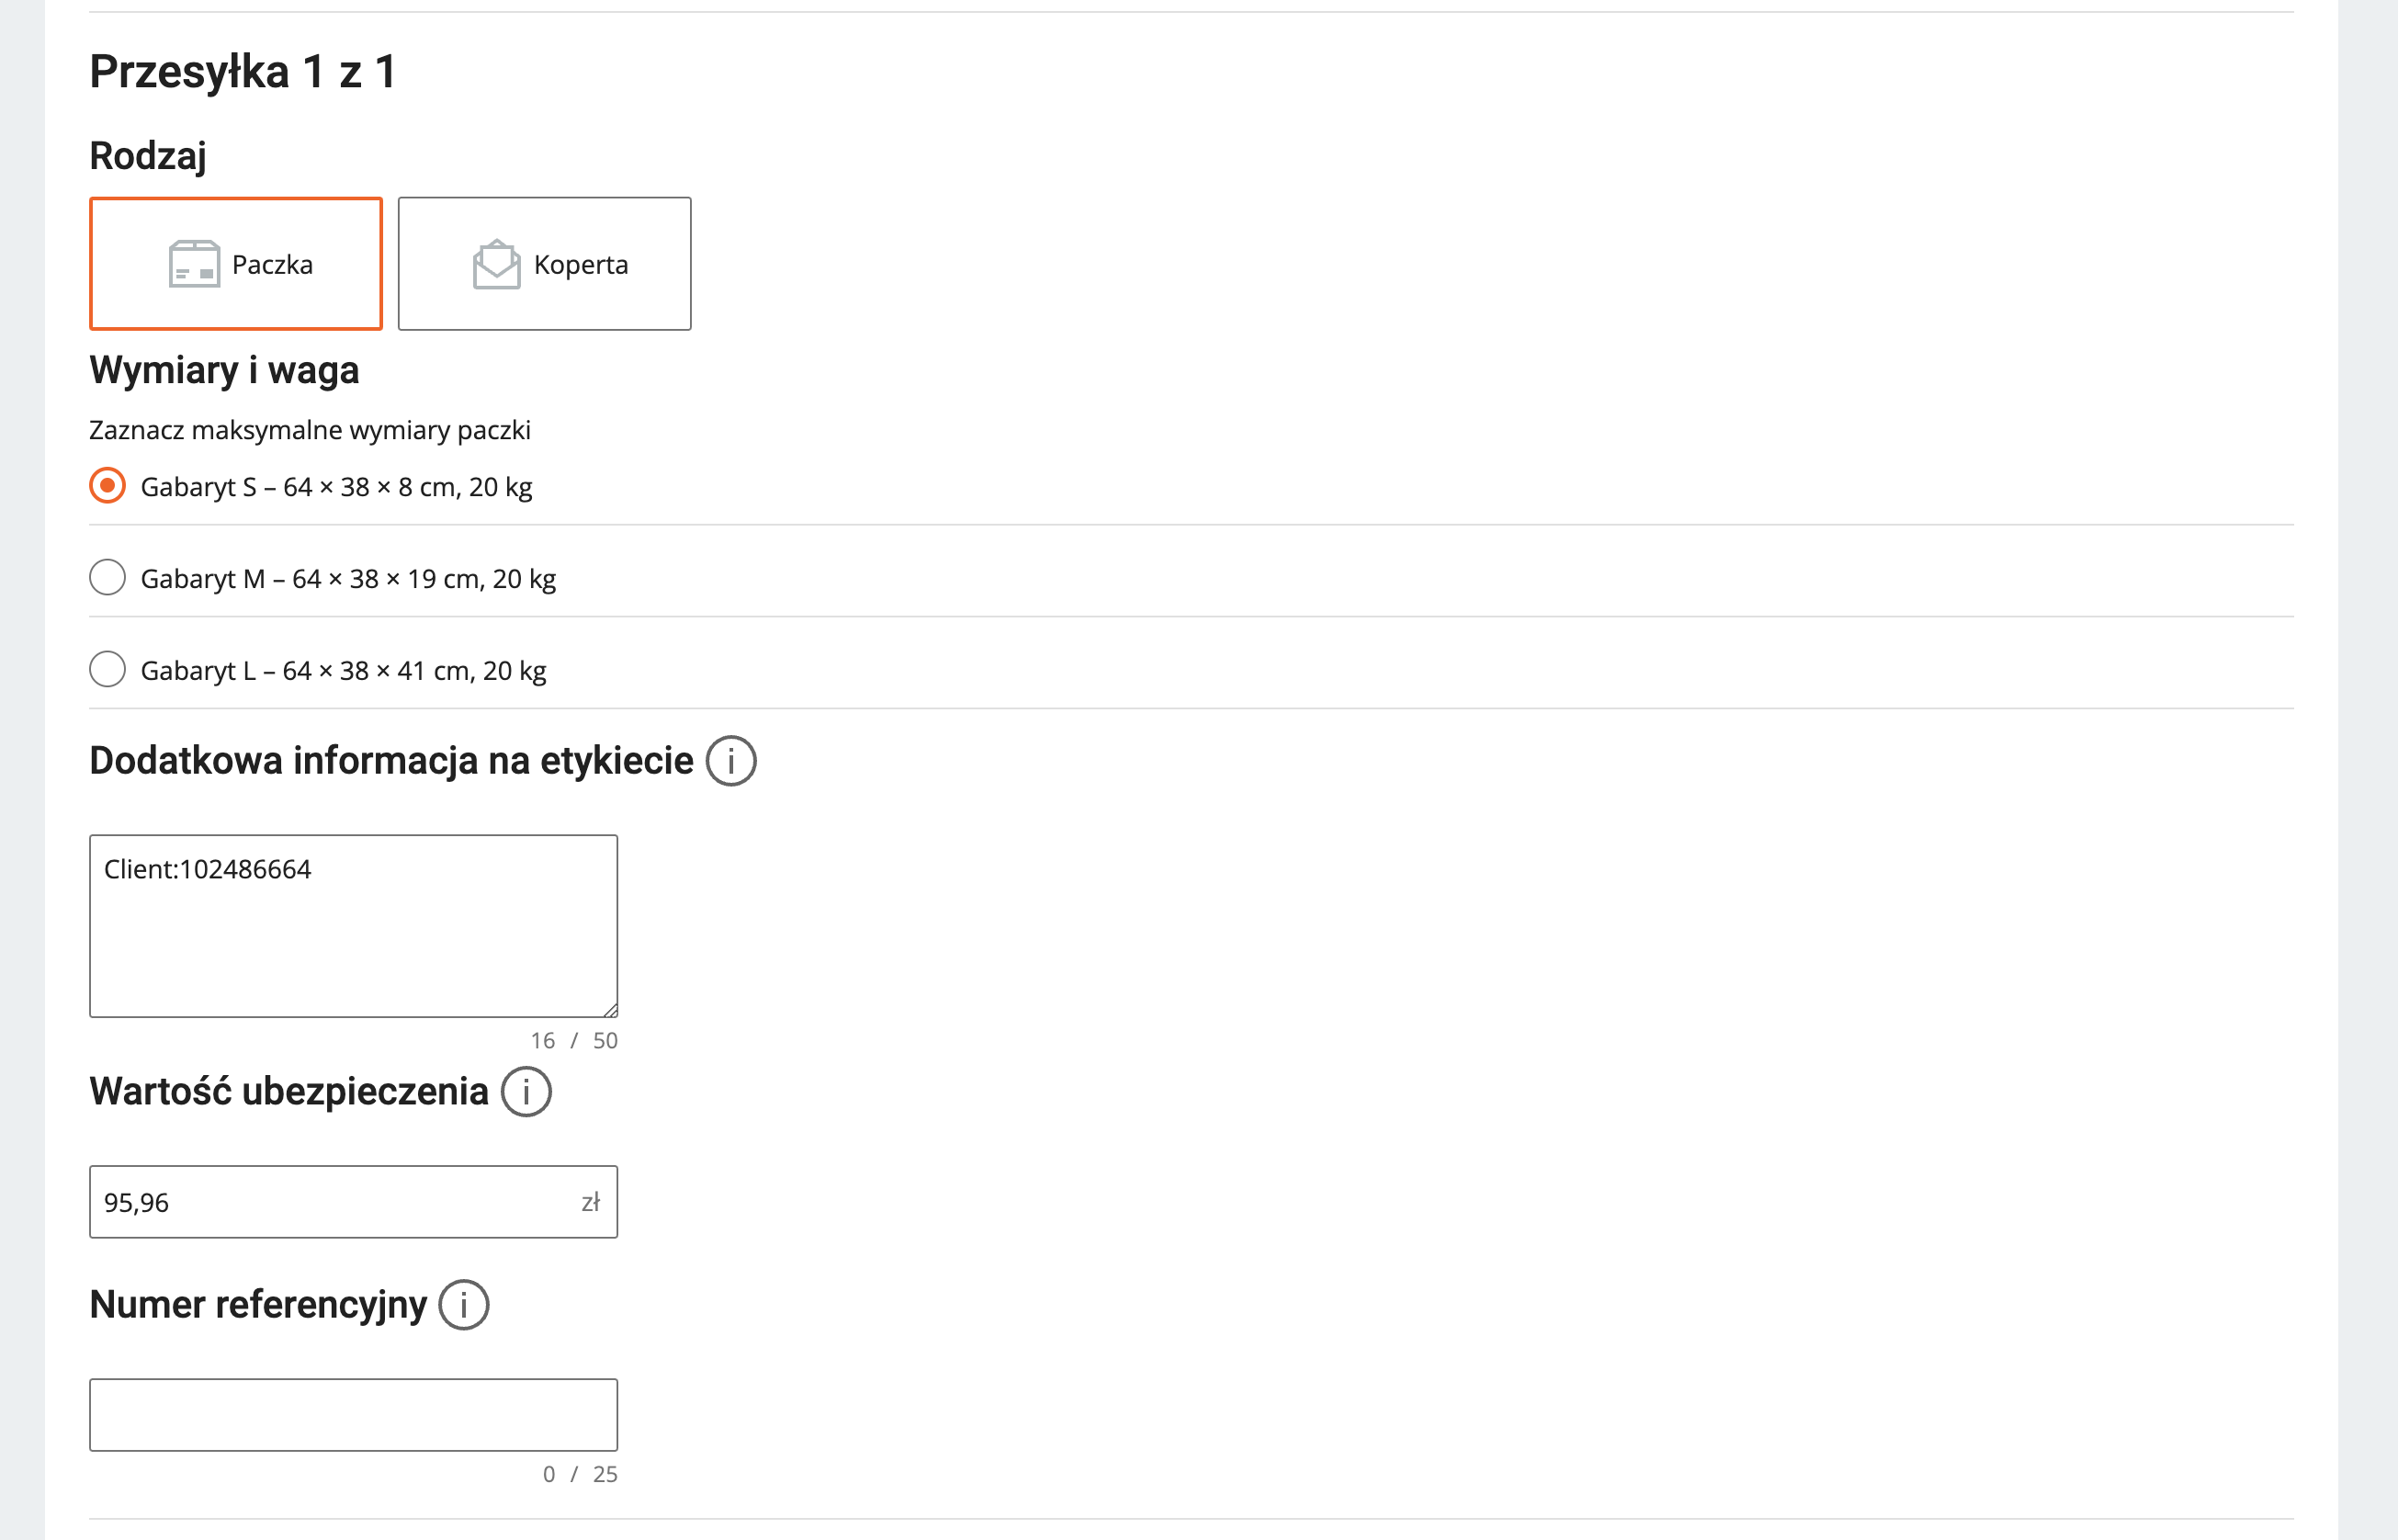
Task: Click the Przesyłka 1 z 1 heading
Action: click(243, 72)
